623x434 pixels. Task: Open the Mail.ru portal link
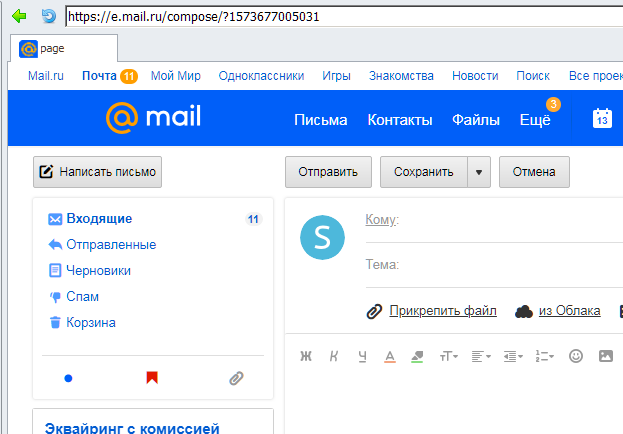point(46,76)
